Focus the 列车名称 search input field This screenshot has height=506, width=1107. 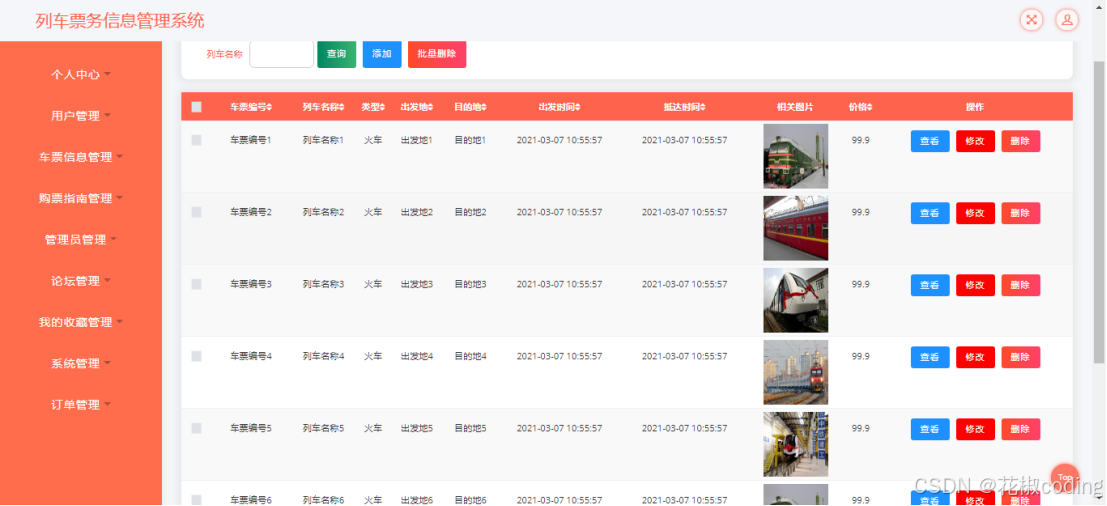point(281,54)
